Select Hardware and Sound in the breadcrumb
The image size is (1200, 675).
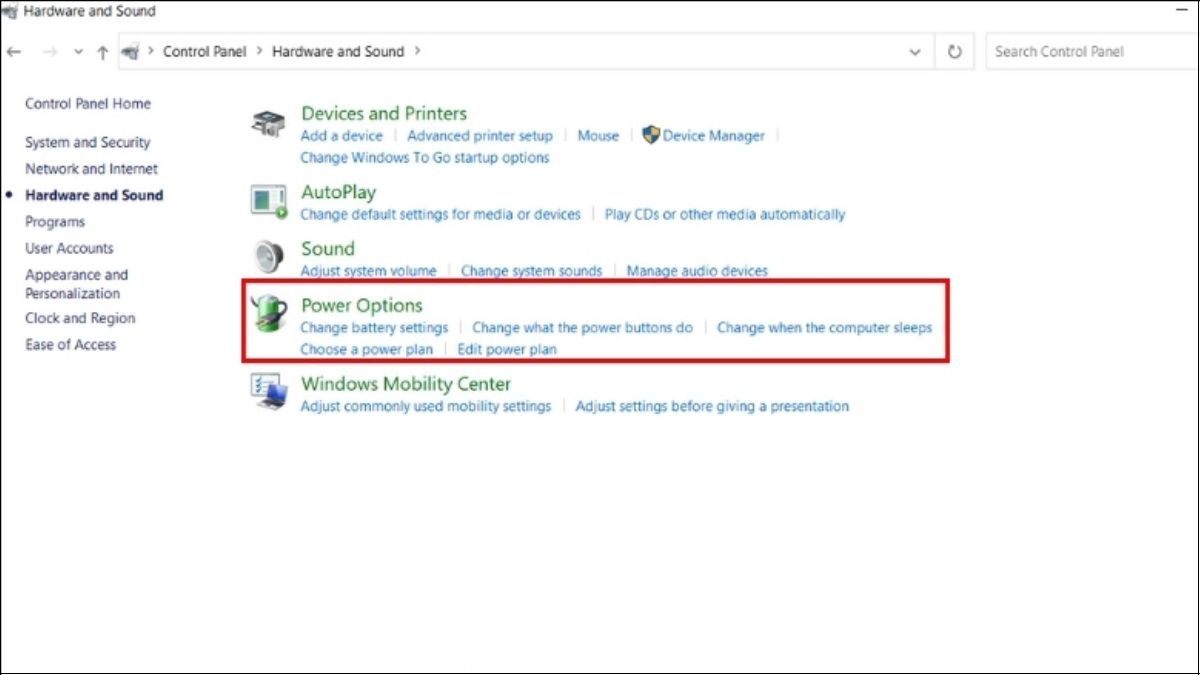point(338,51)
